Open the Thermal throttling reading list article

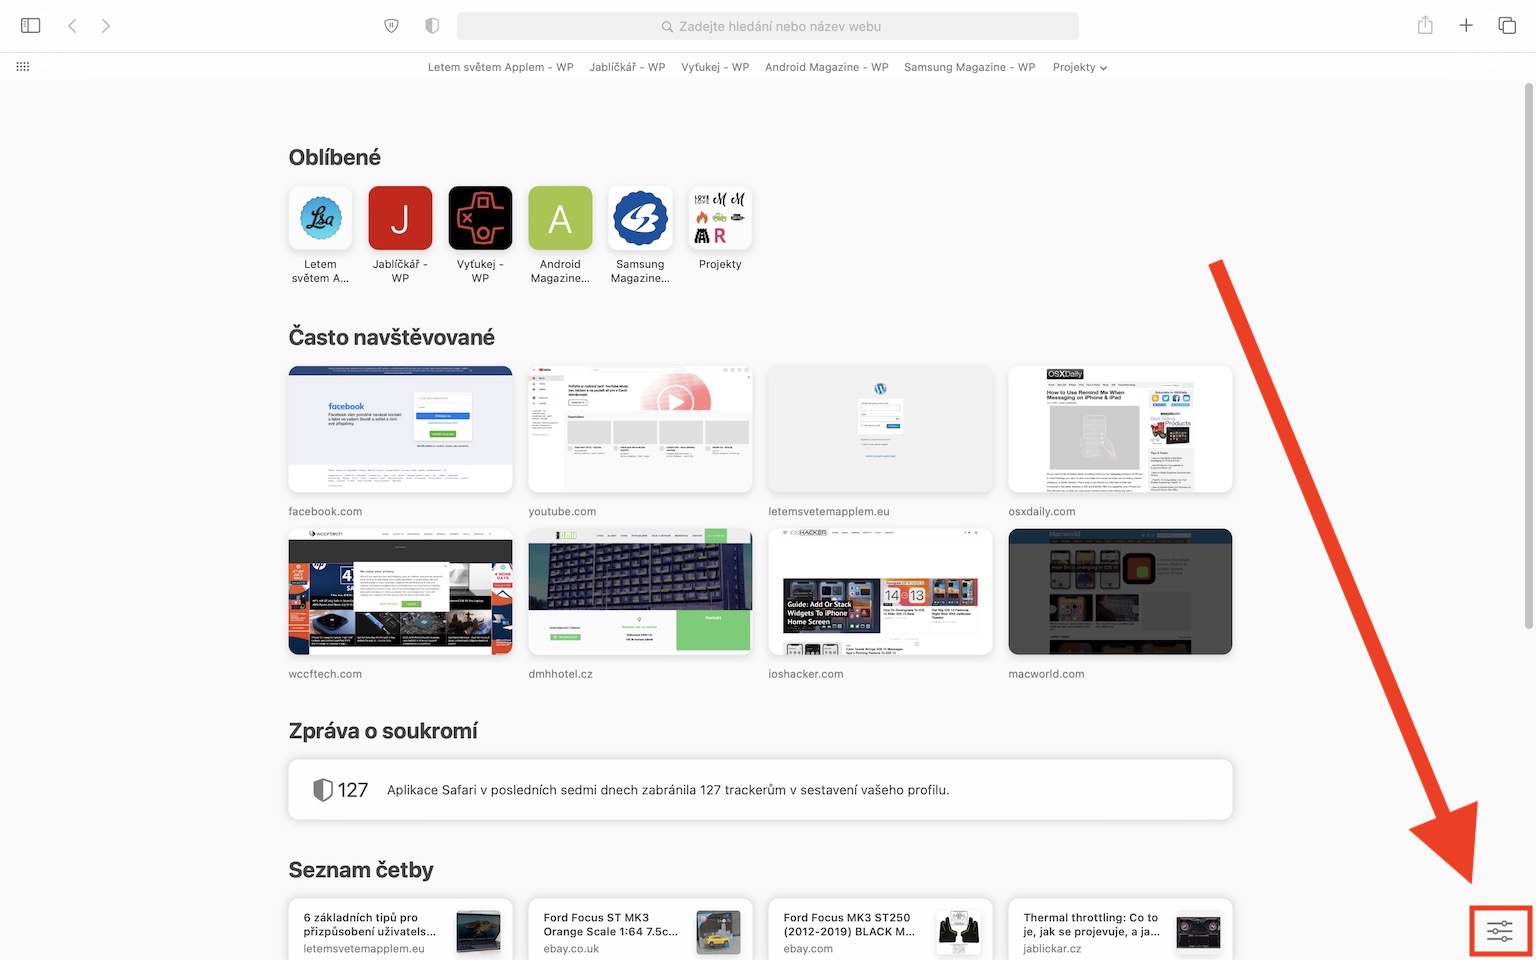coord(1120,929)
